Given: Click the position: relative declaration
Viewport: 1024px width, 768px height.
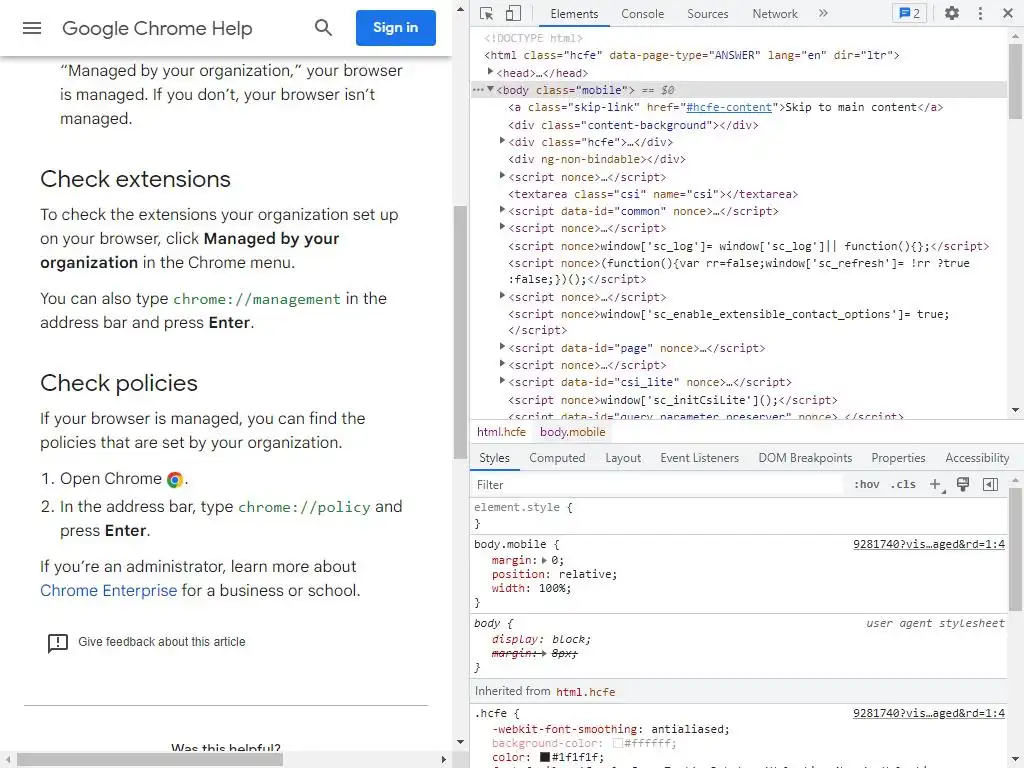Looking at the screenshot, I should [x=554, y=574].
